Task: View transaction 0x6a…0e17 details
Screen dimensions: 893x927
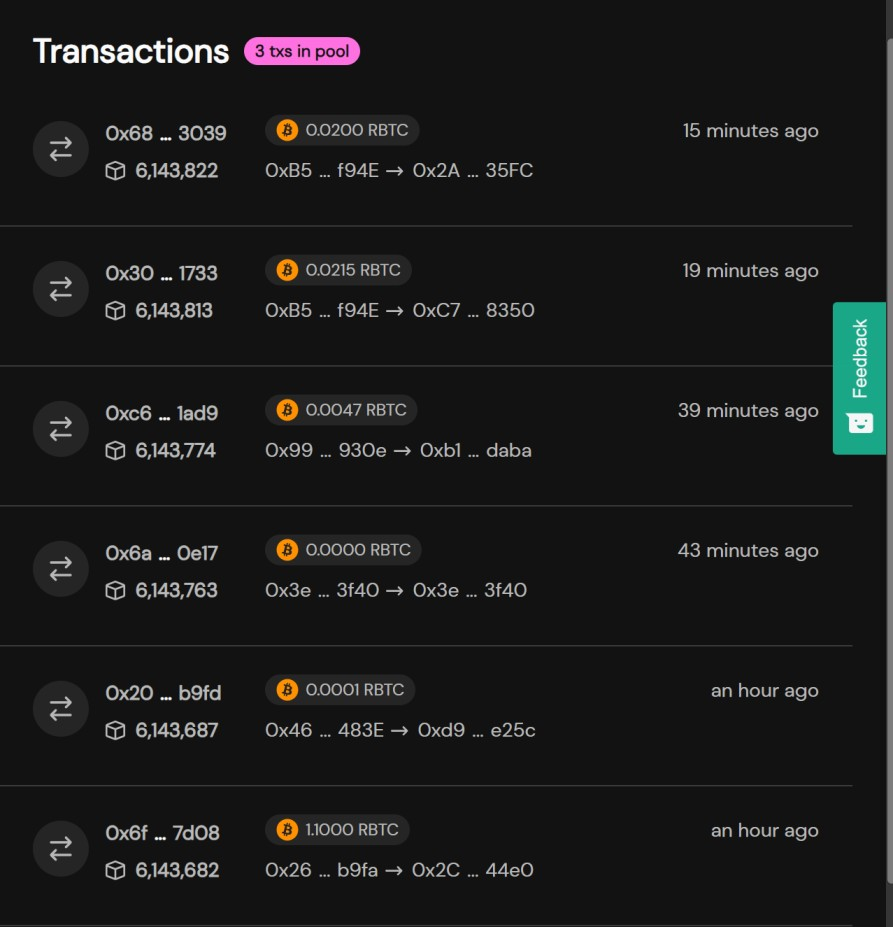Action: (164, 551)
